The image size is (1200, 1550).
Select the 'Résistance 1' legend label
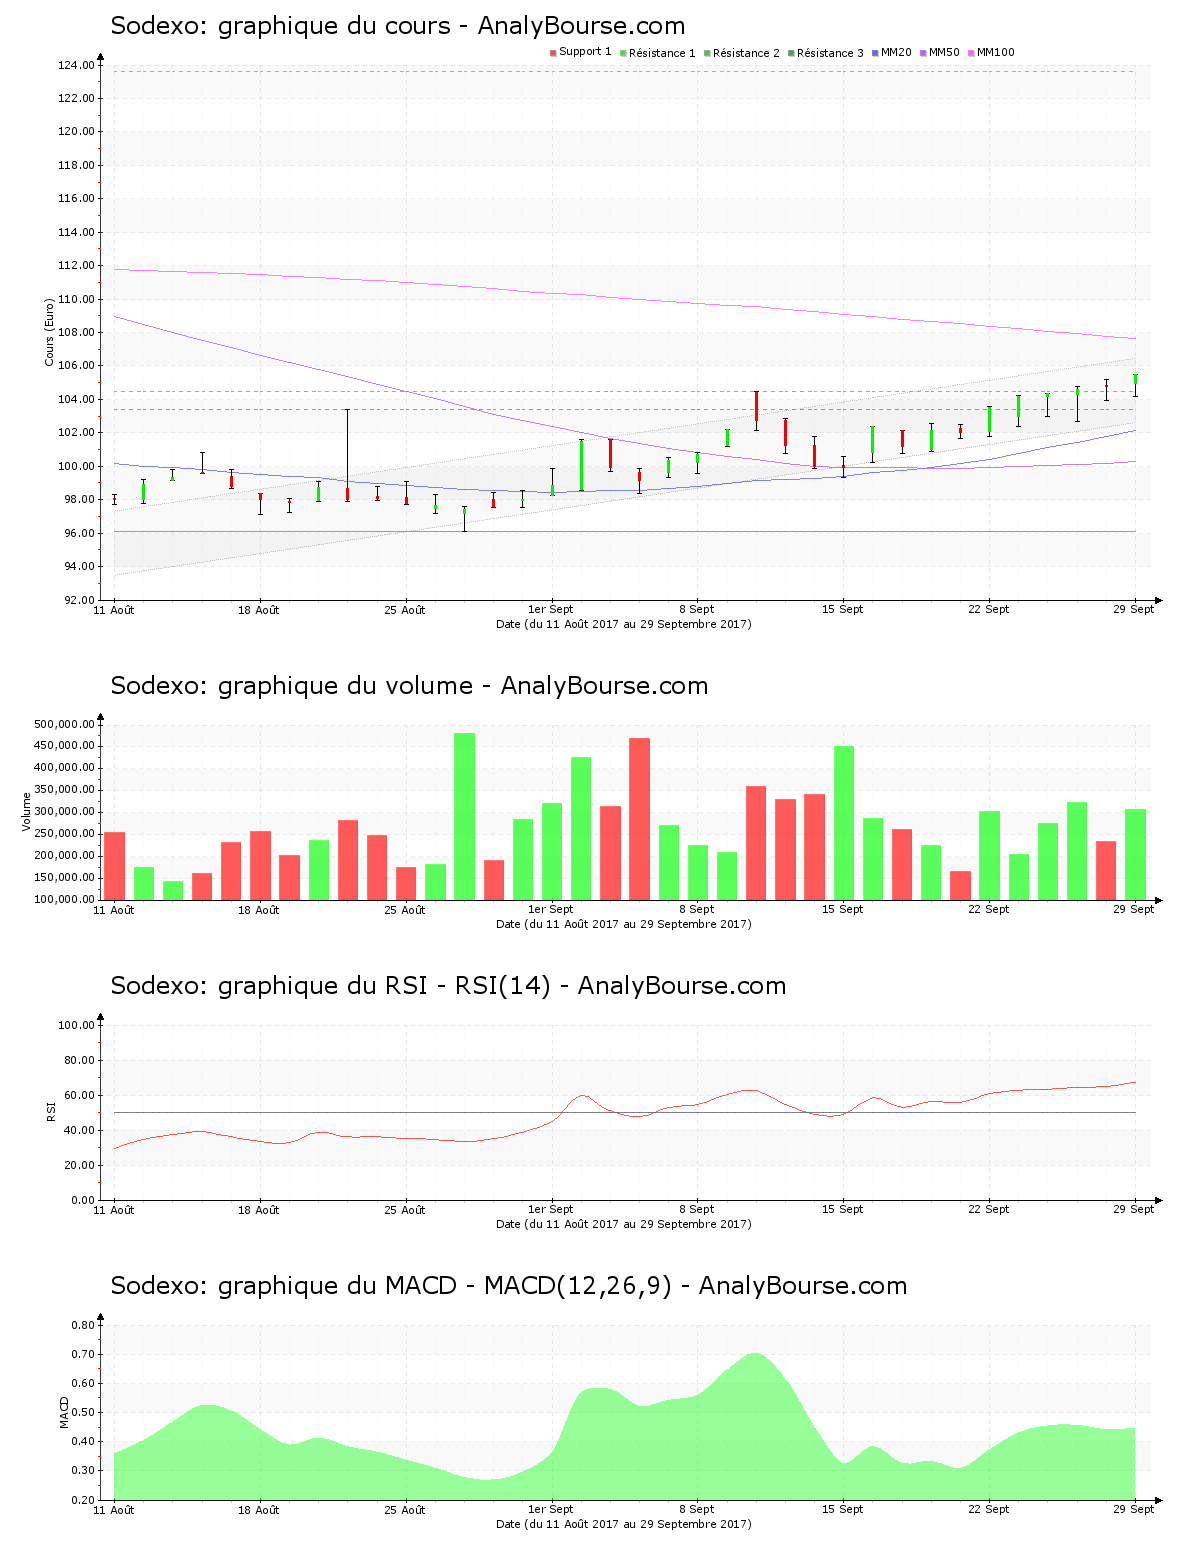[662, 52]
